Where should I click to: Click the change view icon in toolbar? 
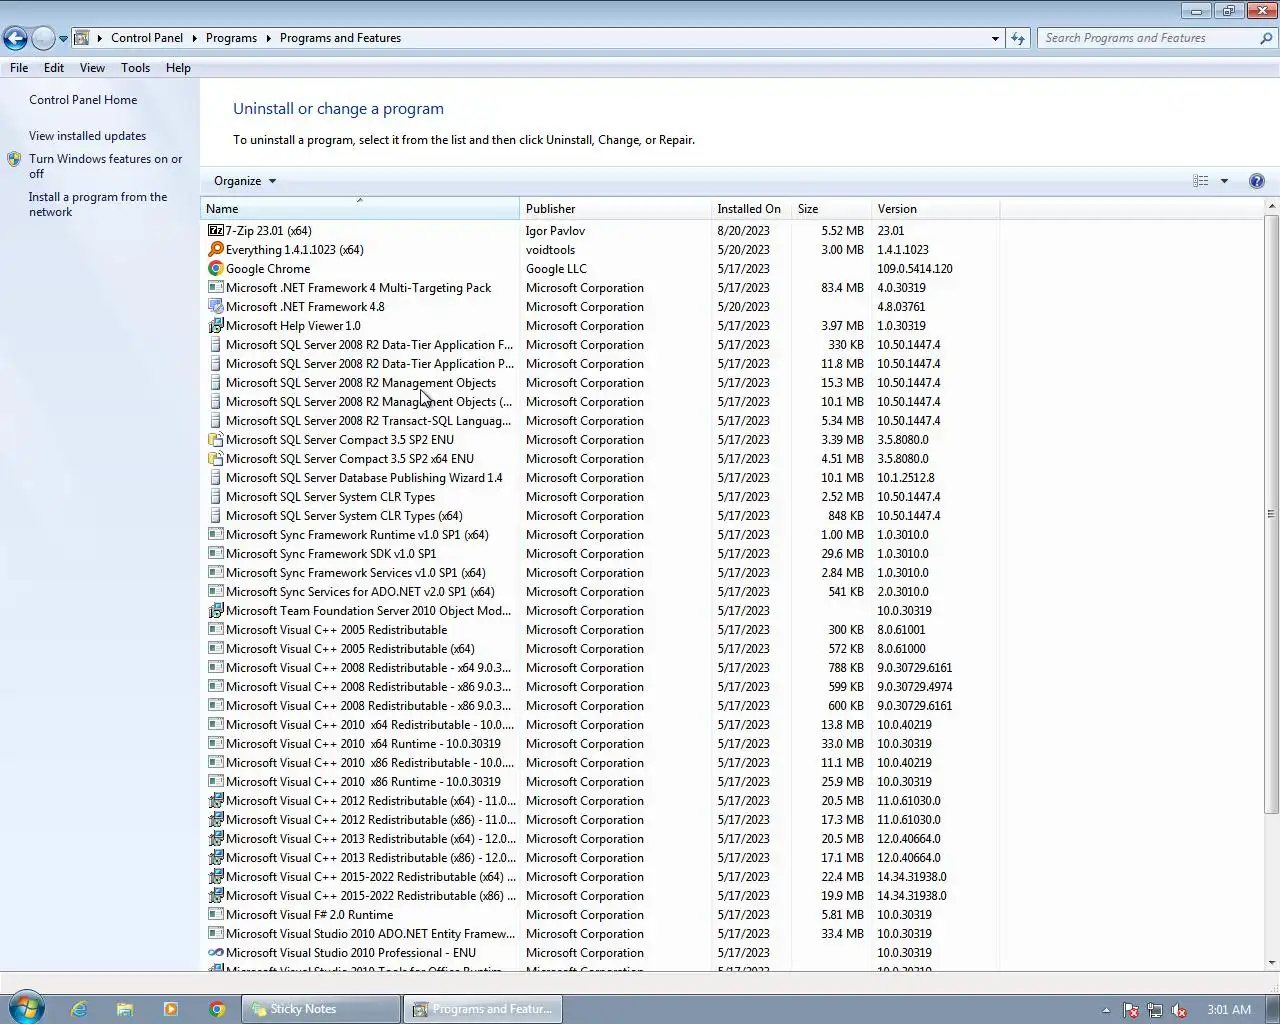point(1201,181)
